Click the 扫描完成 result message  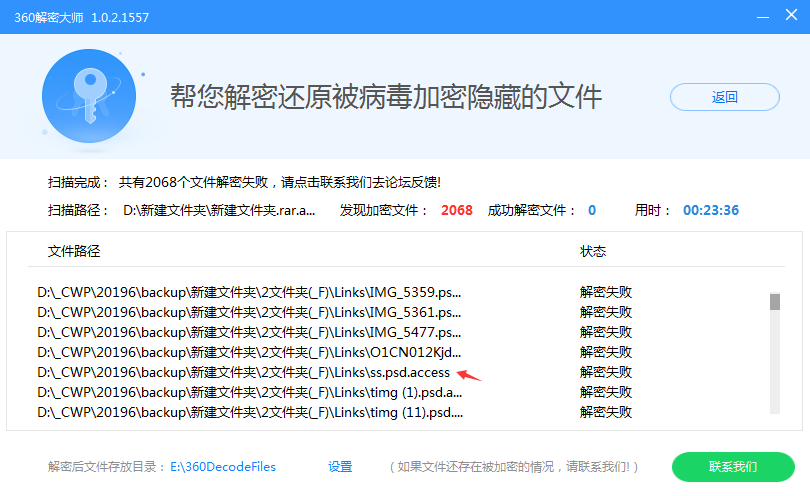279,182
